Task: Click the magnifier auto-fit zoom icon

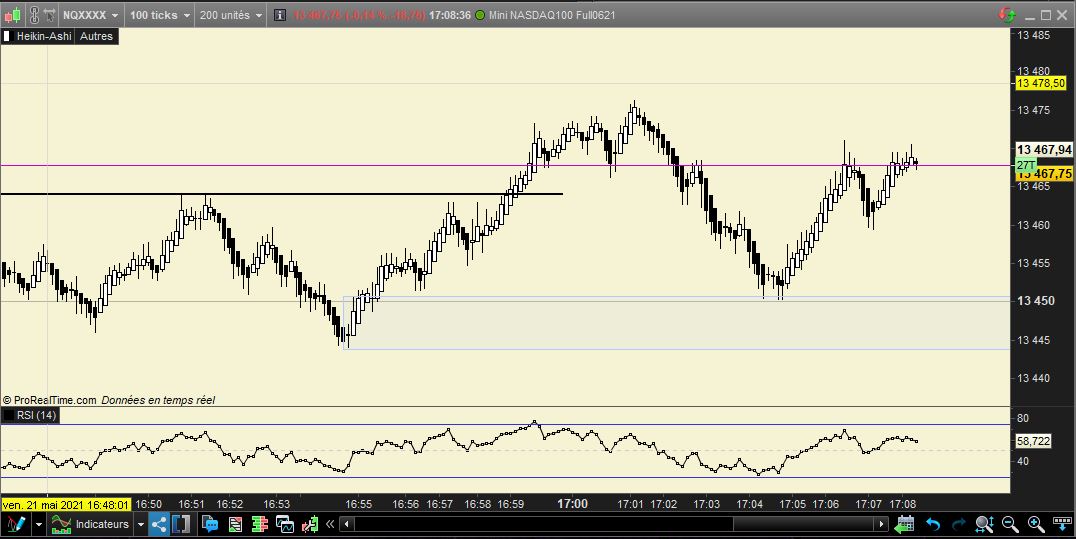Action: pos(985,525)
